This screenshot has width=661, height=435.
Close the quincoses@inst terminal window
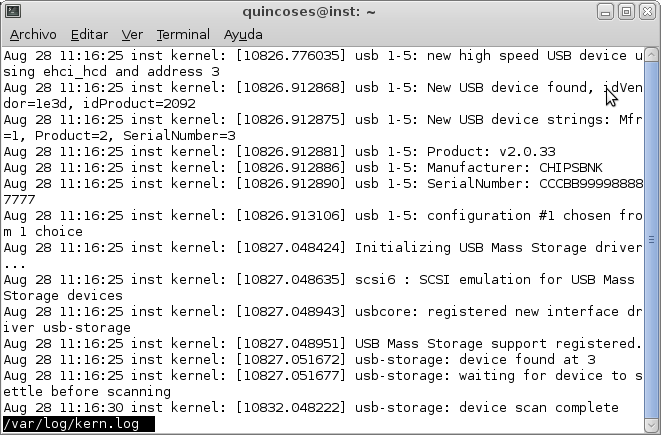click(x=646, y=12)
